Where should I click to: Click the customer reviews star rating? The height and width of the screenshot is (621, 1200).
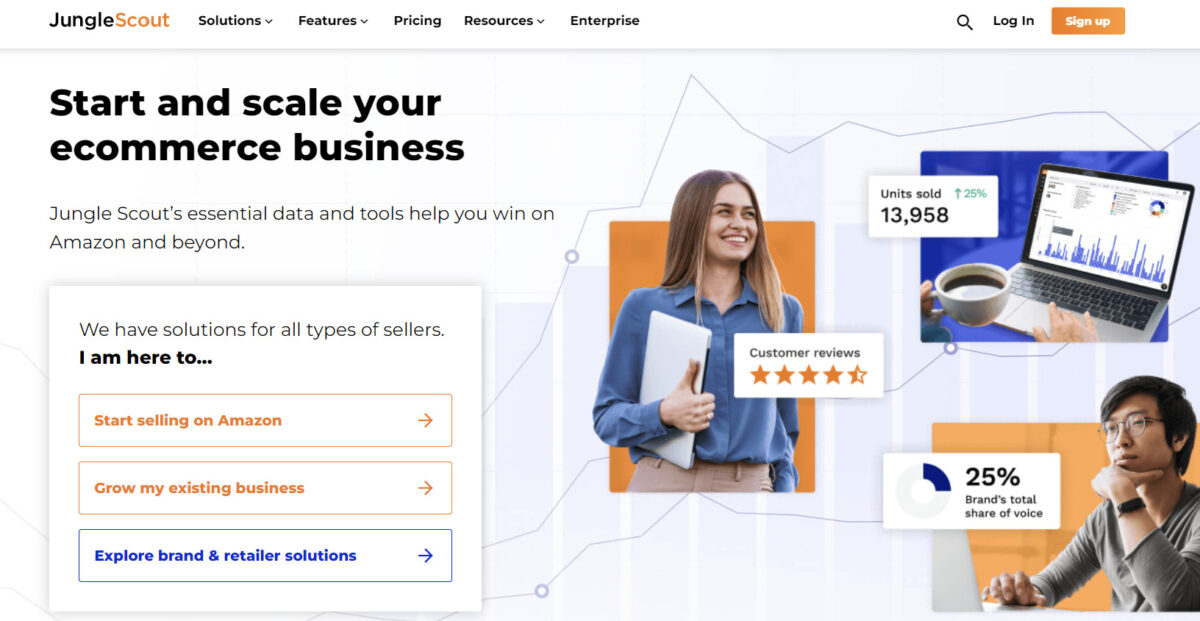(x=808, y=376)
